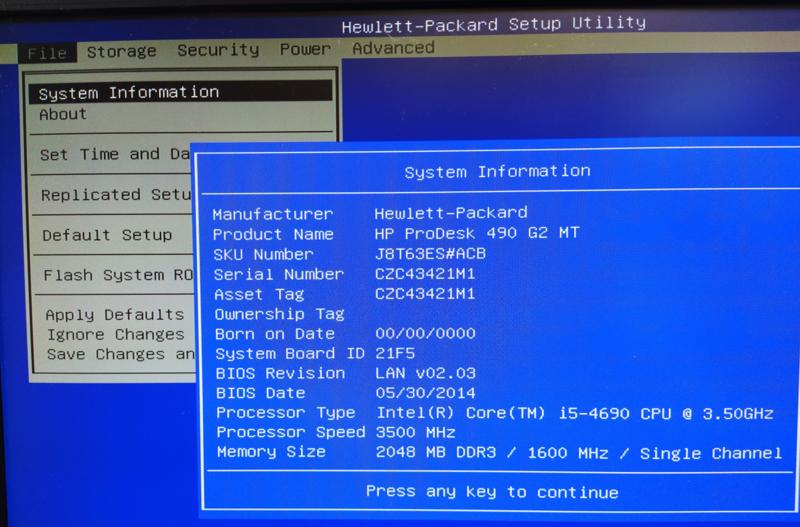Click the LAN v02.03 revision value
Viewport: 800px width, 527px height.
pos(426,373)
